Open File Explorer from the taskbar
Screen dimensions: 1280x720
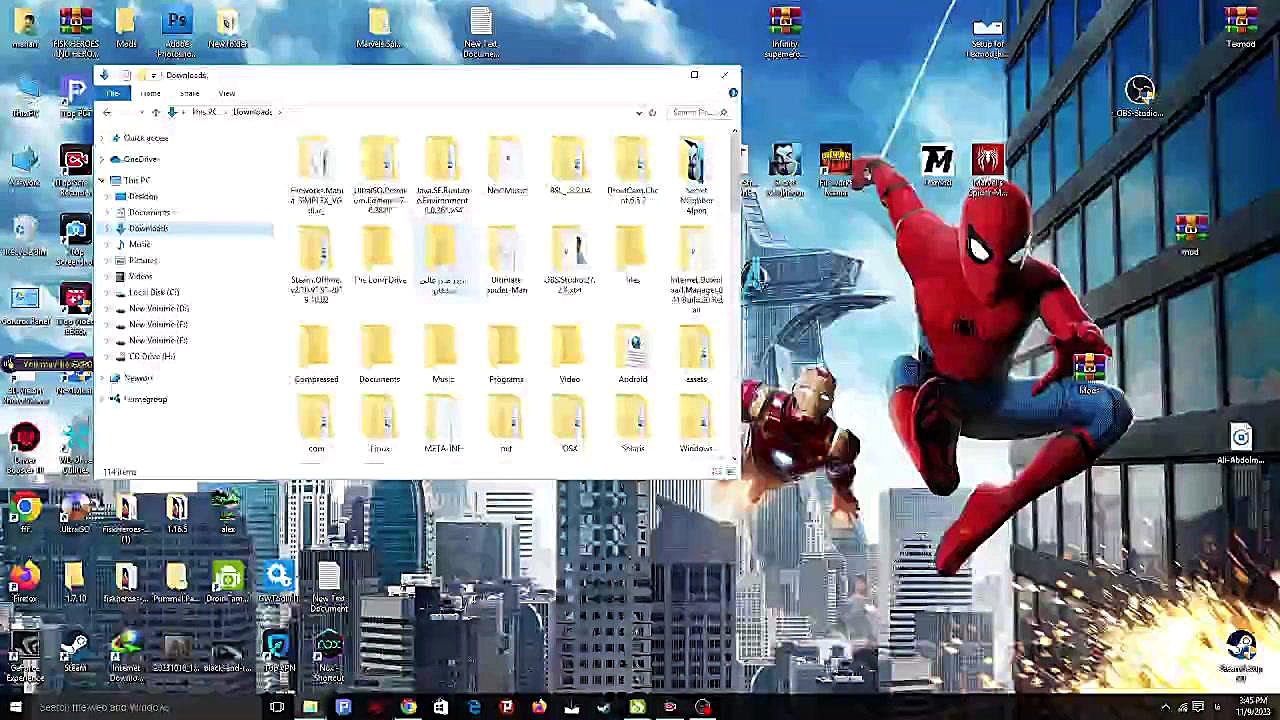[x=310, y=707]
